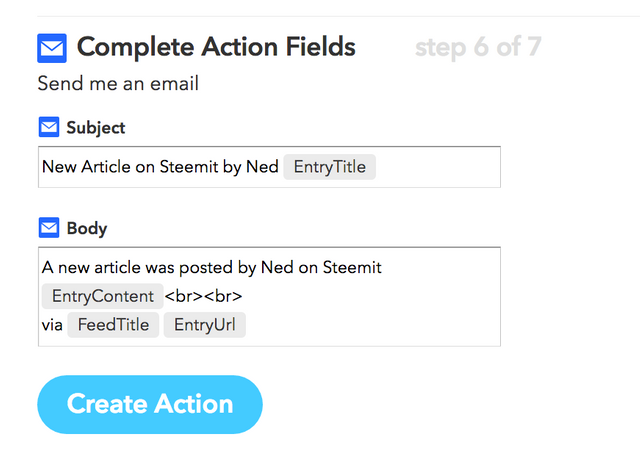Select the EntryTitle ingredient chip in Subject

point(329,167)
